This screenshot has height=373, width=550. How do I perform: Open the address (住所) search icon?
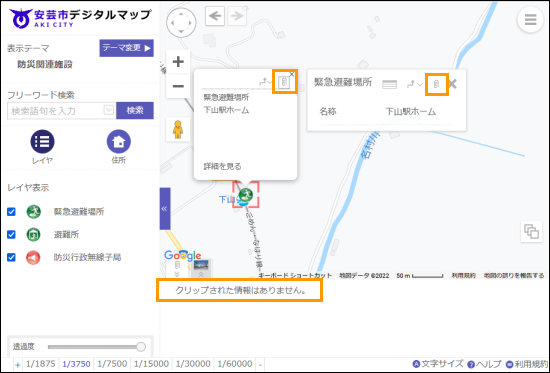[119, 141]
